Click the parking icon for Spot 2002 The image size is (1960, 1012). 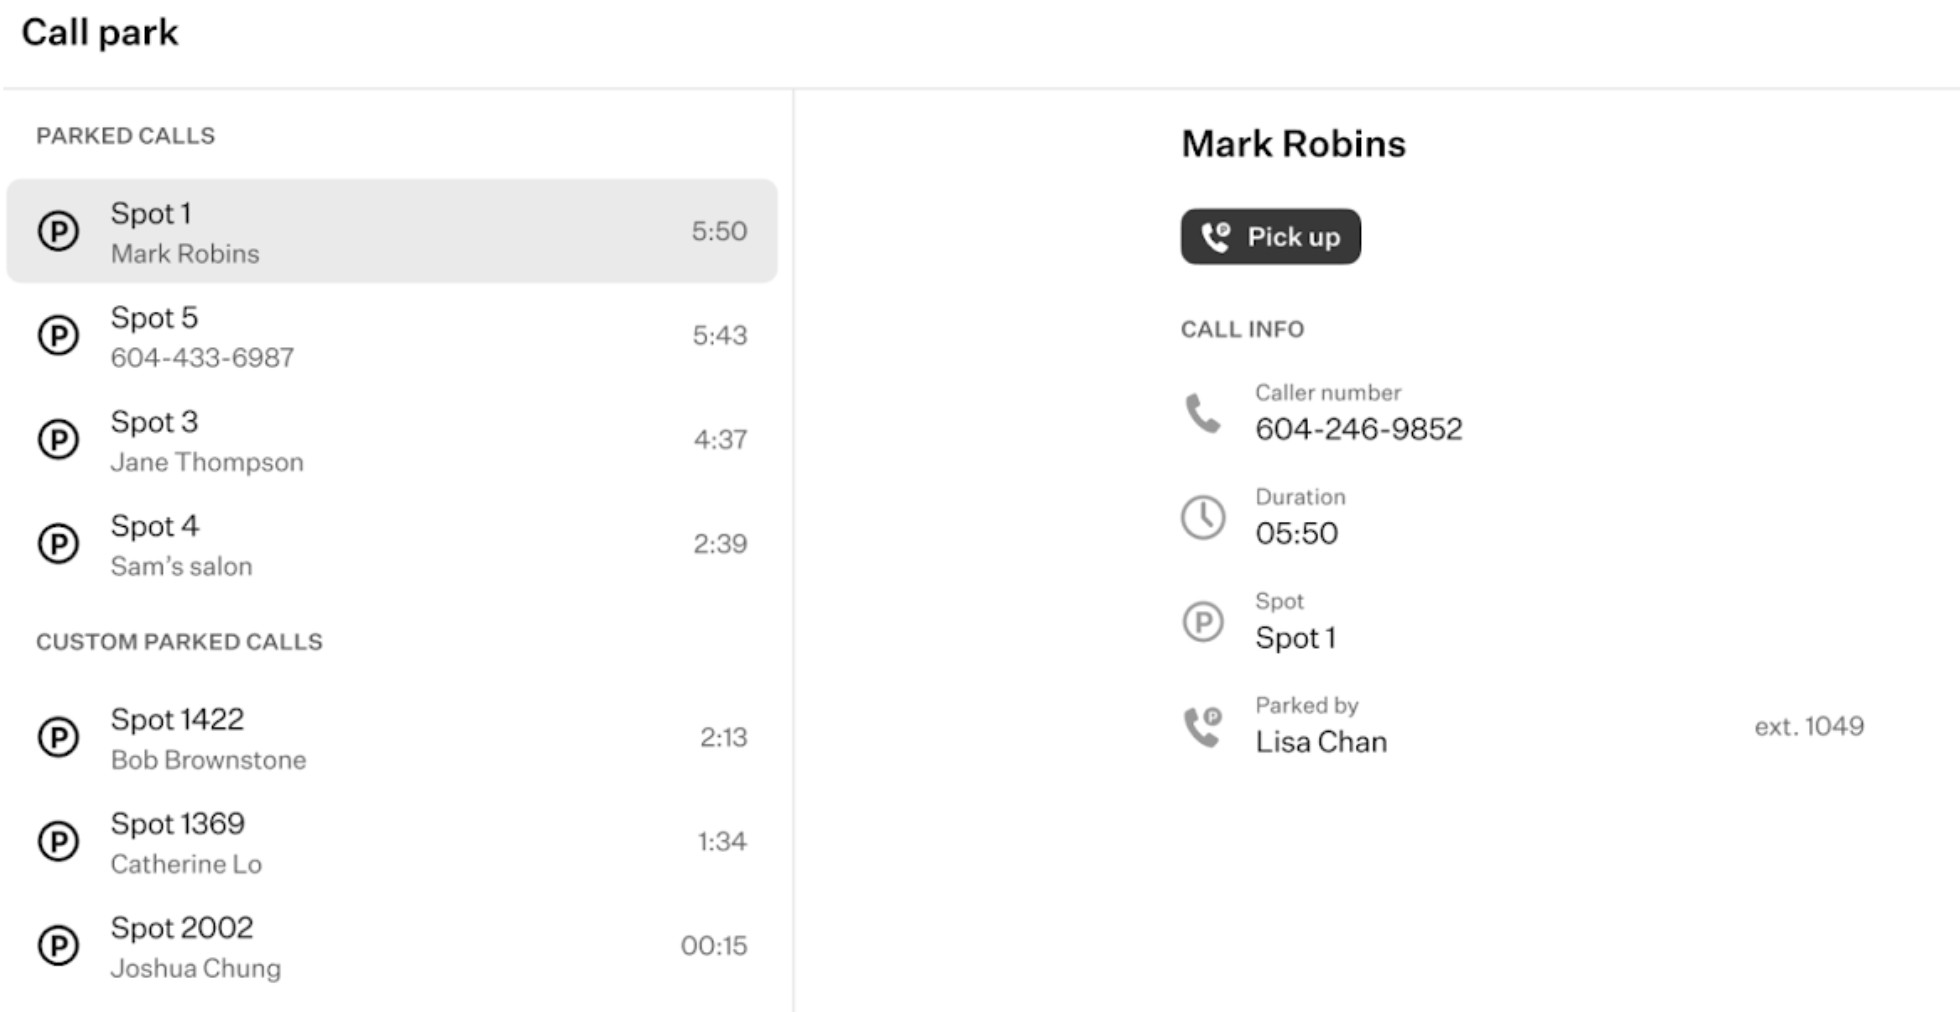click(58, 945)
